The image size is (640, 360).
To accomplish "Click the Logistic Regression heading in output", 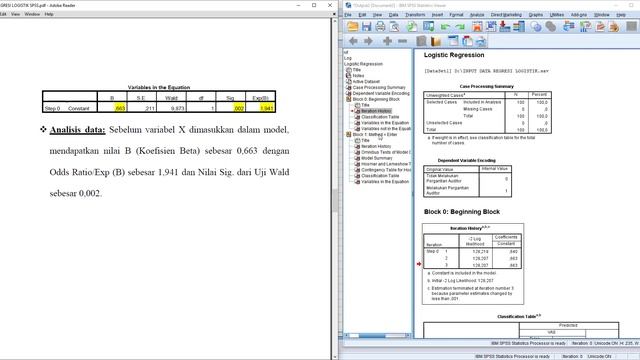I will pos(454,55).
